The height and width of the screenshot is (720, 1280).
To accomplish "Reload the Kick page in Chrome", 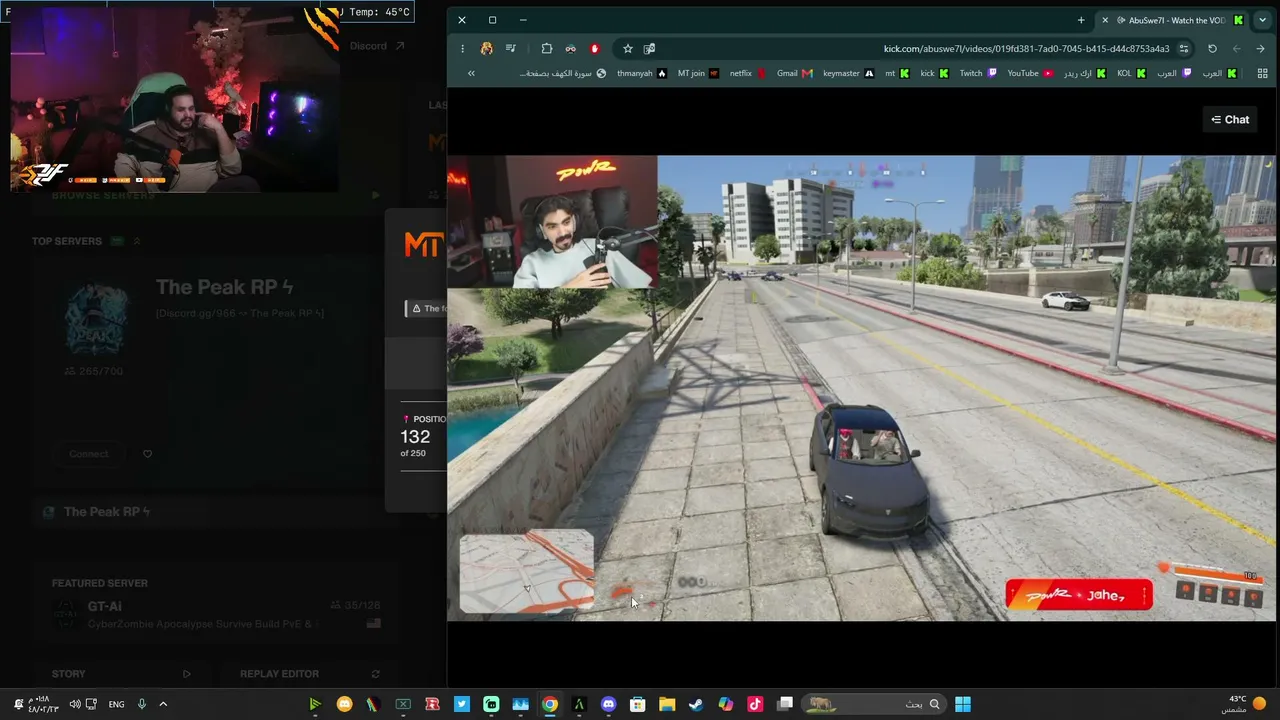I will [1212, 48].
